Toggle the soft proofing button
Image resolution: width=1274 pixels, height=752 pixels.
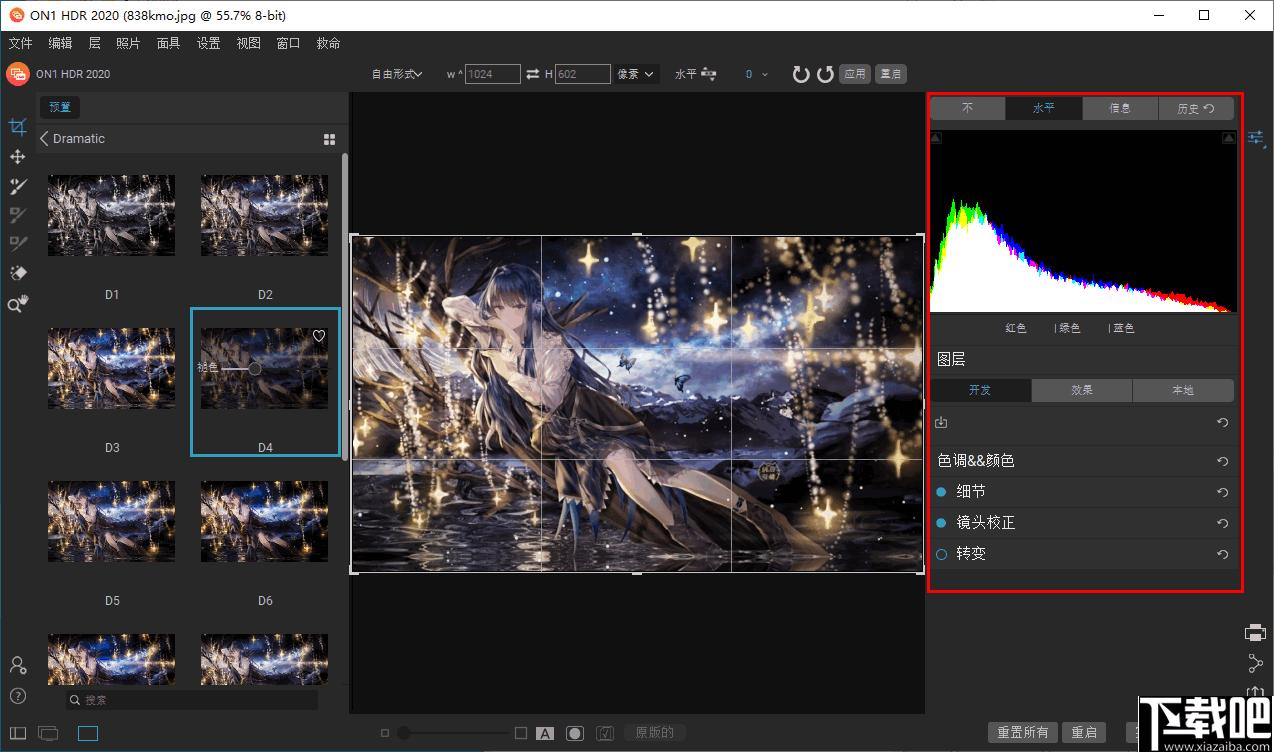(x=605, y=733)
